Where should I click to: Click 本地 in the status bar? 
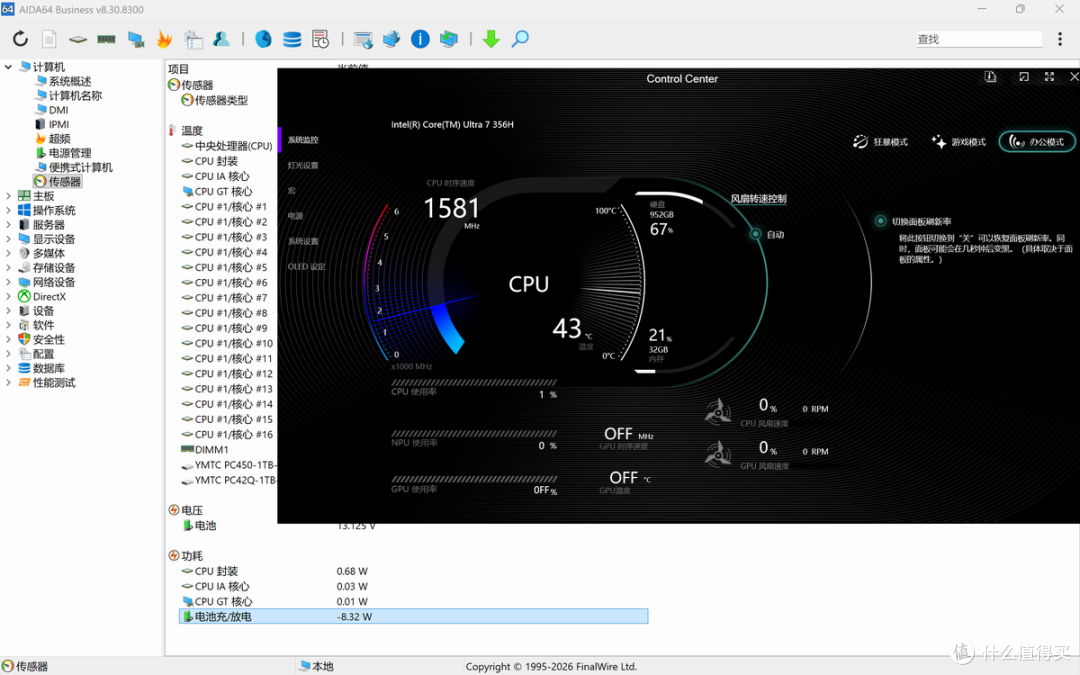[x=323, y=666]
